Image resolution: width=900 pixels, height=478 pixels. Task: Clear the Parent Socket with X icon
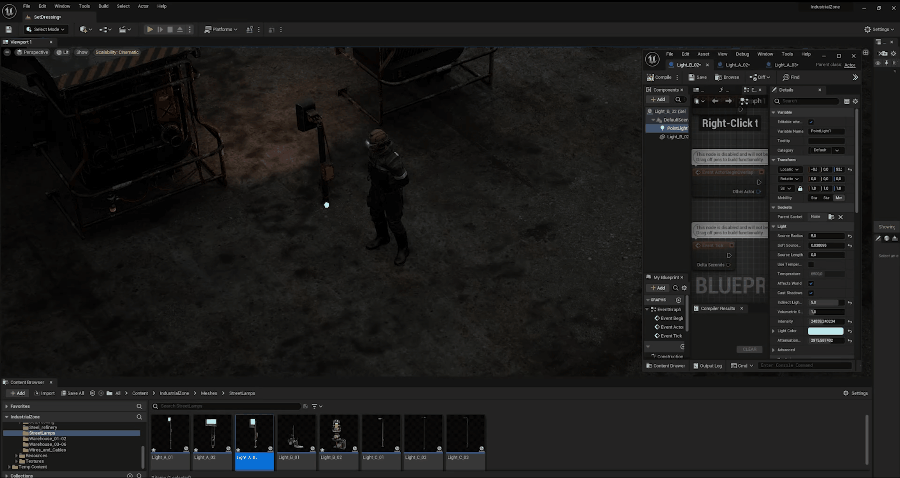point(841,217)
